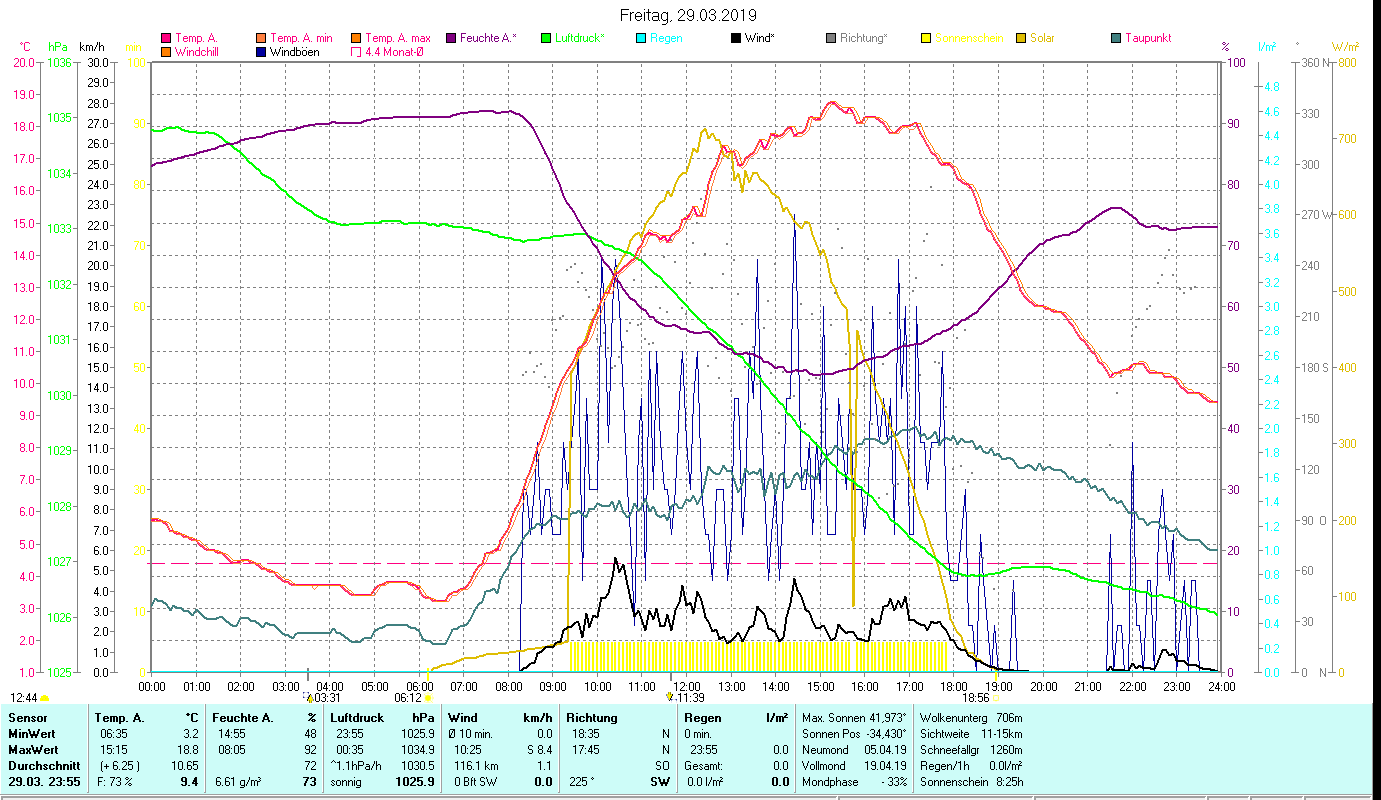
Task: Click the 'sonnig' weather status
Action: pos(348,782)
